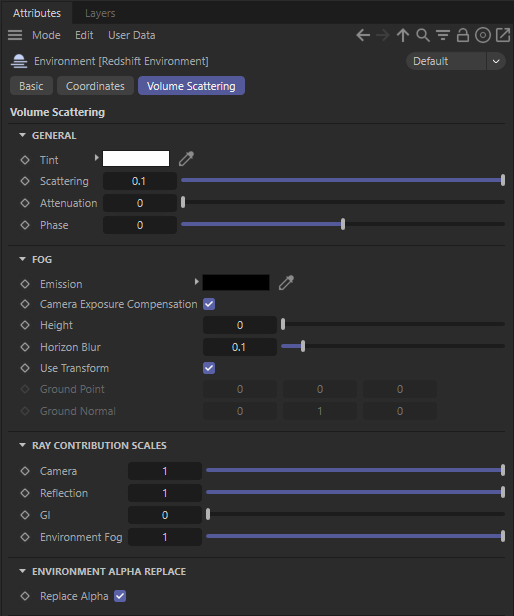Collapse the RAY CONTRIBUTION SCALES section

tap(22, 445)
